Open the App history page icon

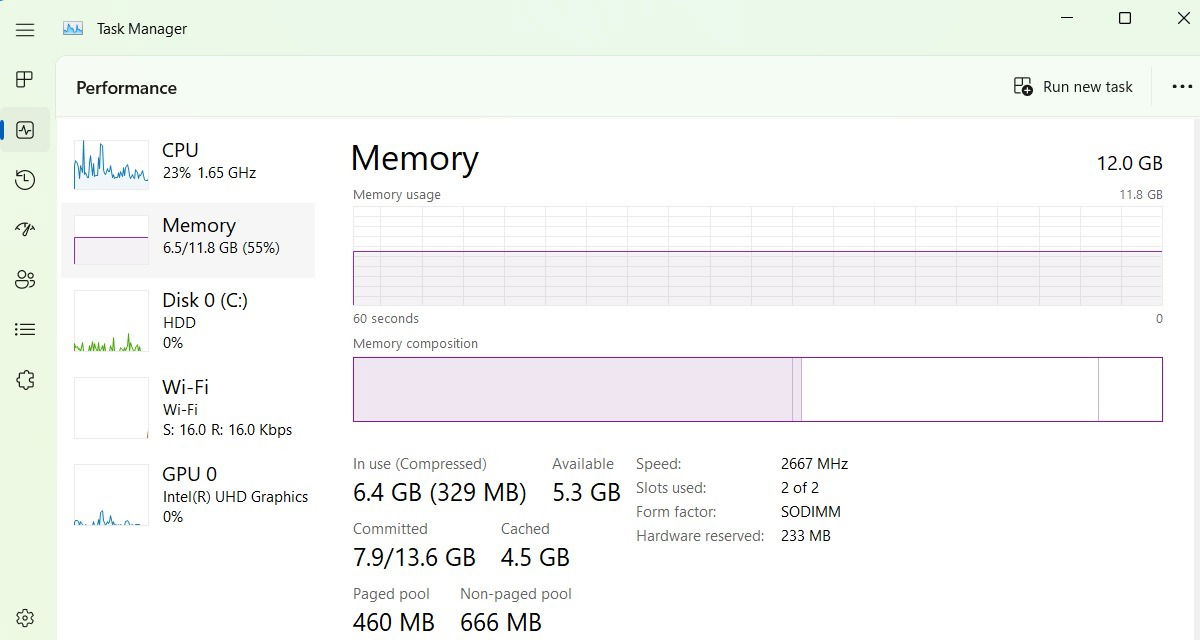(25, 180)
